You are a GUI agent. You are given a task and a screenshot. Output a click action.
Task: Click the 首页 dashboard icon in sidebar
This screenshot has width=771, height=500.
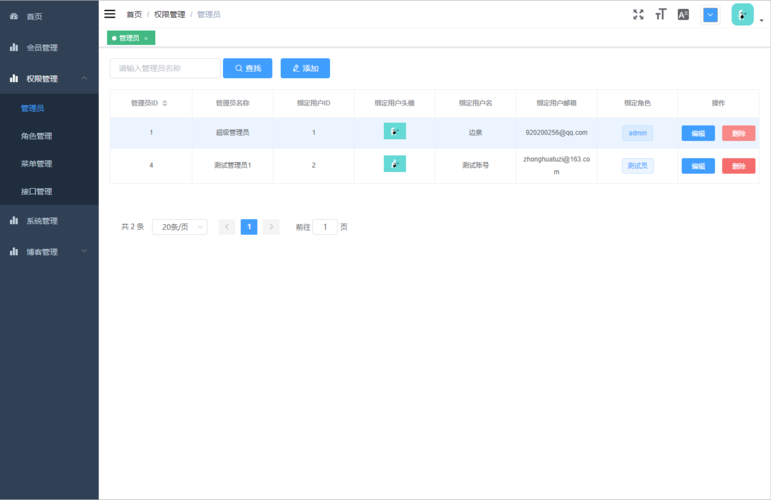click(x=14, y=16)
